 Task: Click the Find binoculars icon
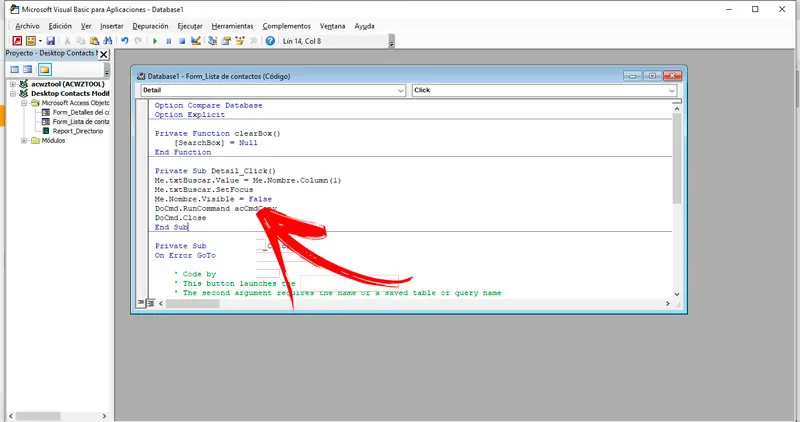click(x=106, y=41)
